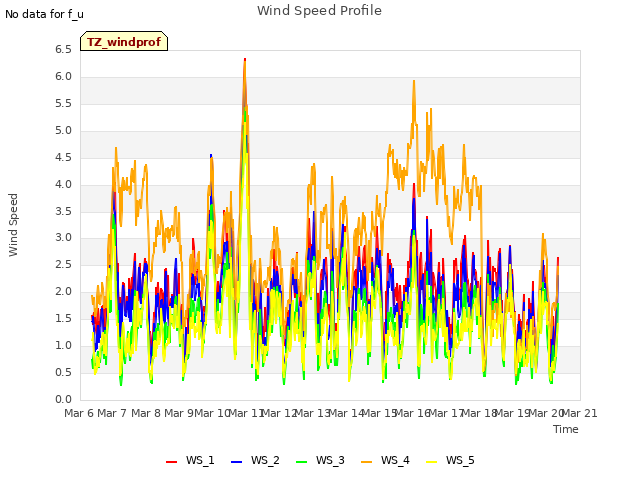Click the 3.5 y-axis tick label
This screenshot has height=480, width=640.
[x=63, y=211]
